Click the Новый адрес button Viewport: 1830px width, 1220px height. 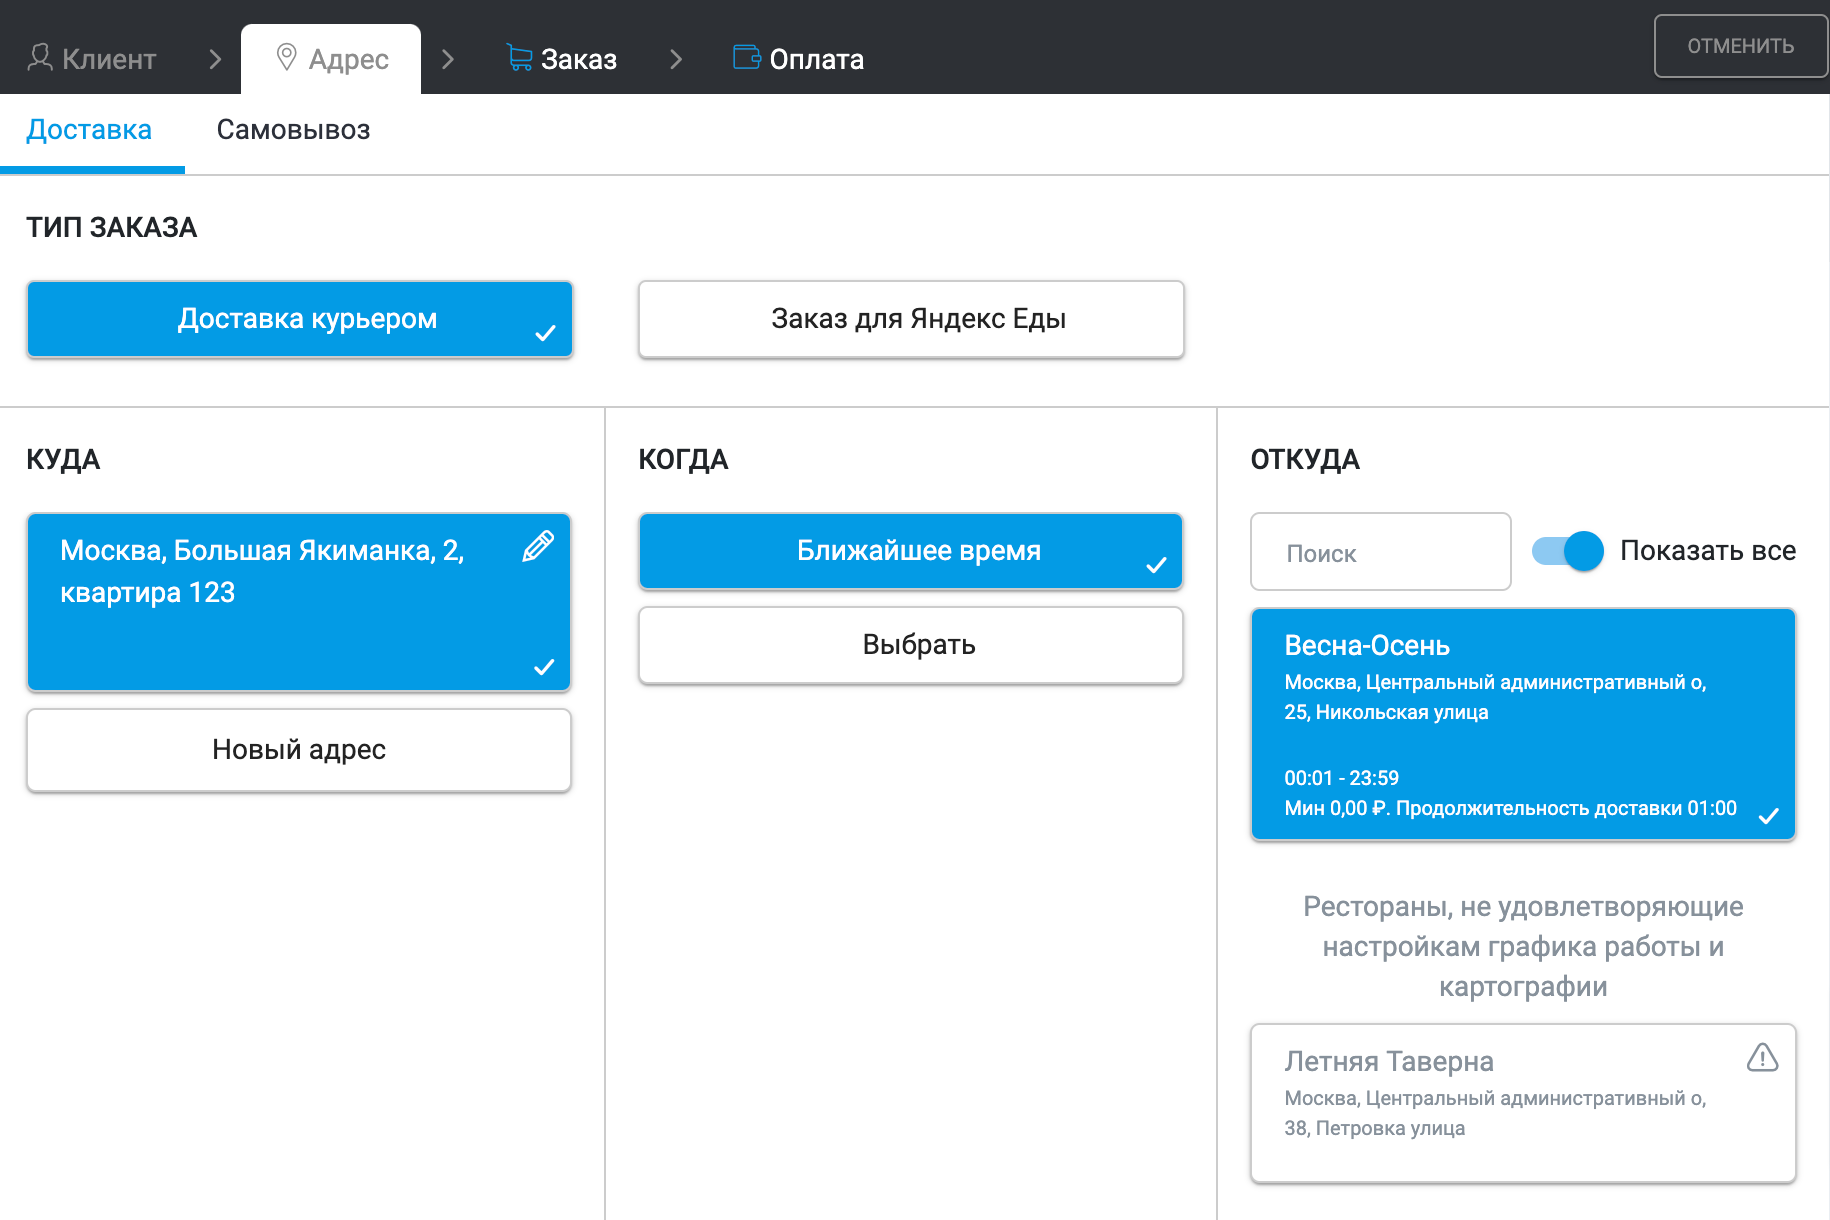[299, 750]
